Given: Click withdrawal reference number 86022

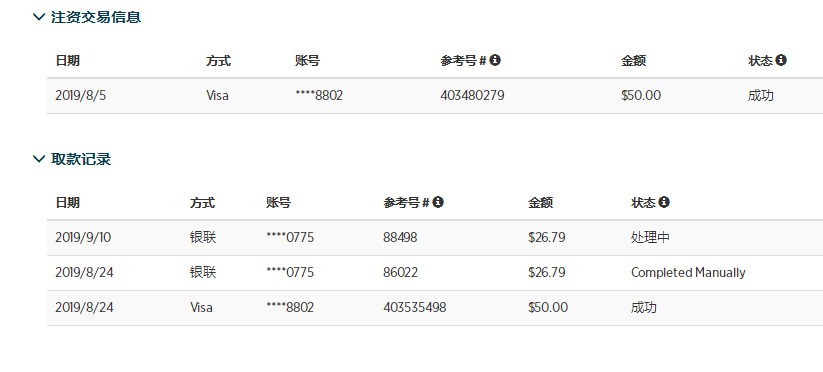Looking at the screenshot, I should tap(400, 273).
